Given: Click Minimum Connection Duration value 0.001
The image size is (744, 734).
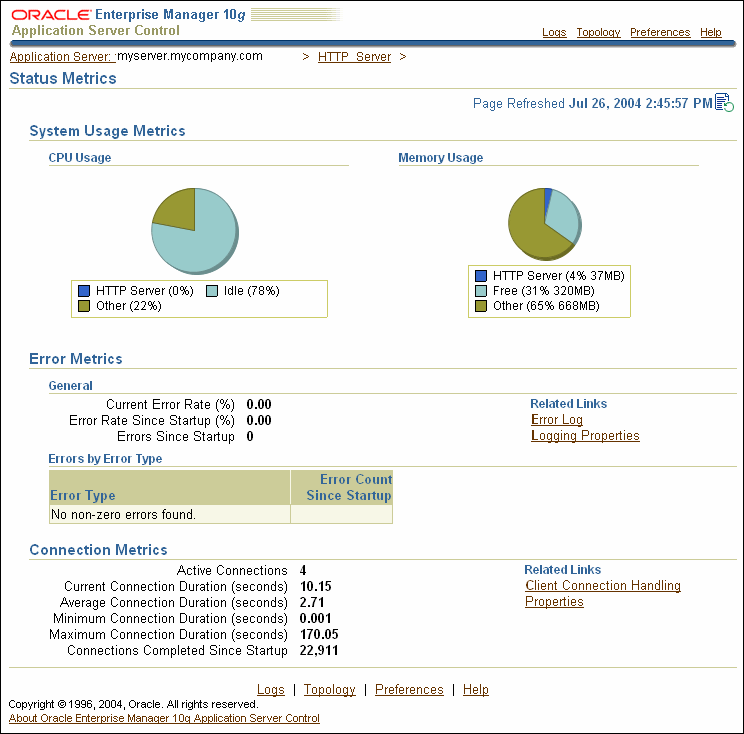Looking at the screenshot, I should pyautogui.click(x=316, y=618).
